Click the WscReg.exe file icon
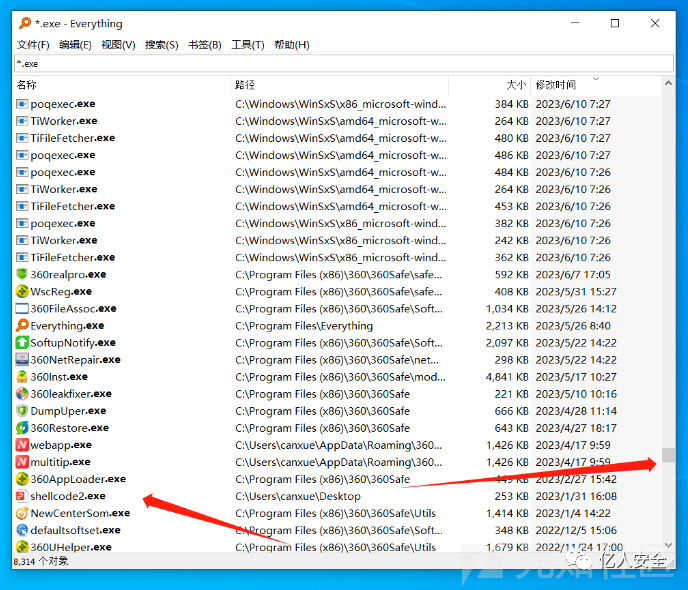This screenshot has height=590, width=688. (x=22, y=291)
